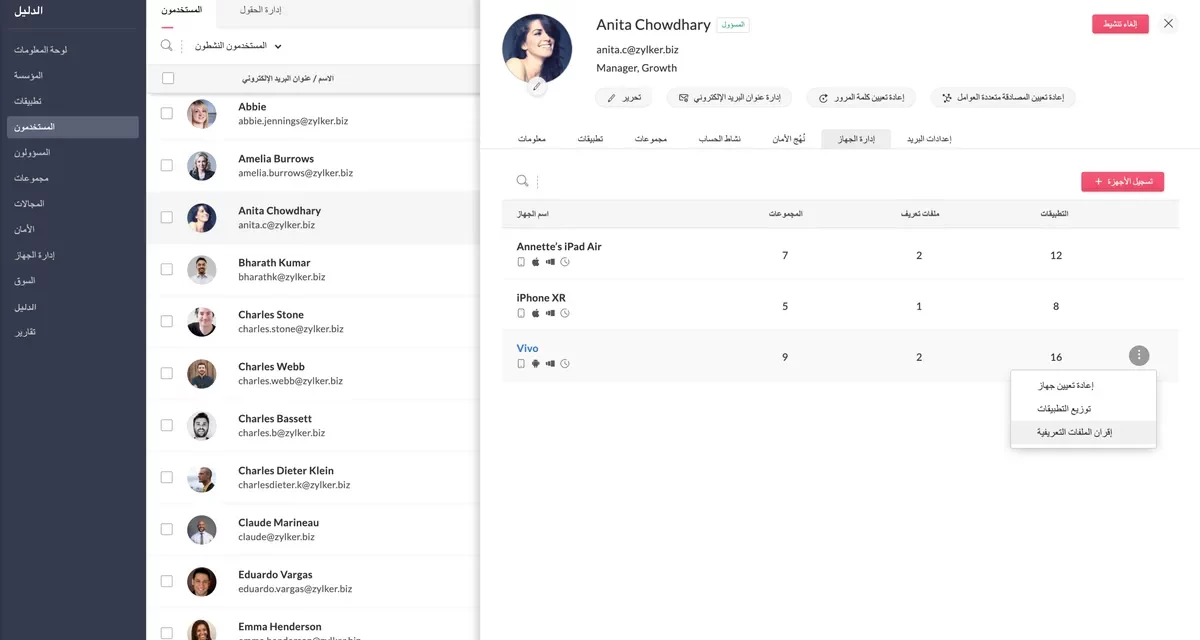Click the phone icon under Vivo
1200x640 pixels.
point(521,363)
